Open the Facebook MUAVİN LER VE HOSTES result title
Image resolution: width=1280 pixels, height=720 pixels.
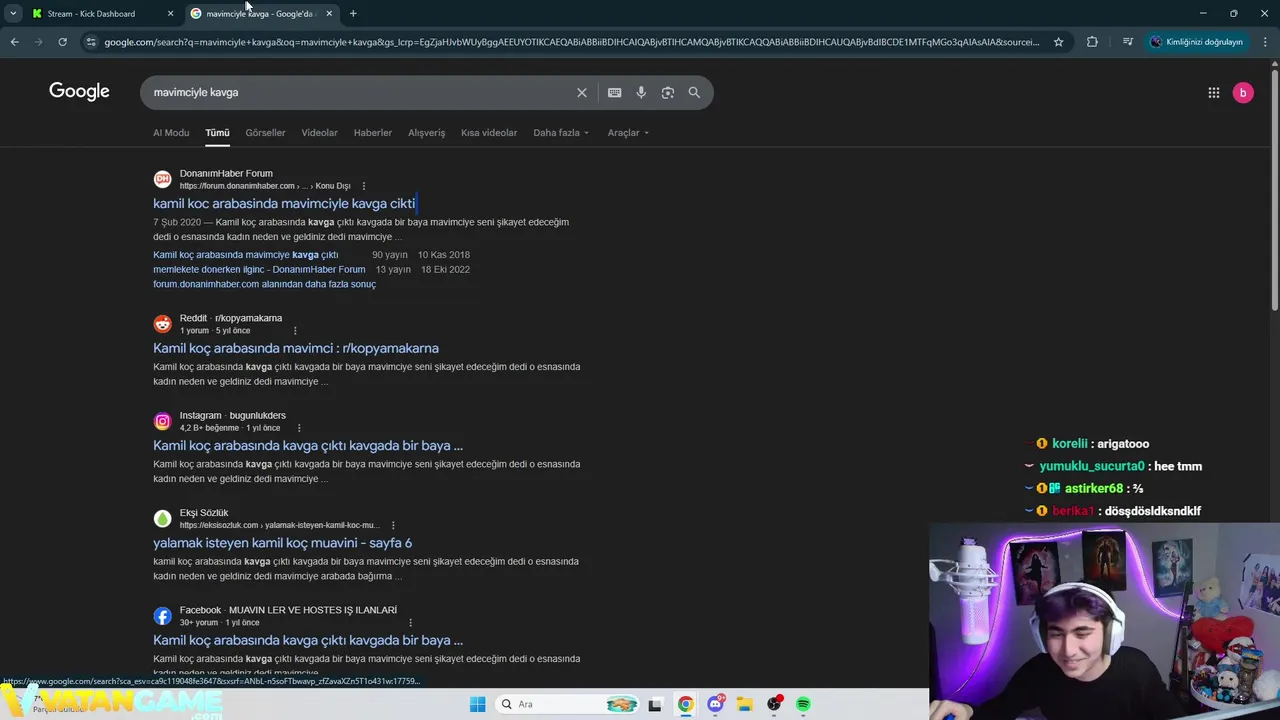pos(308,640)
